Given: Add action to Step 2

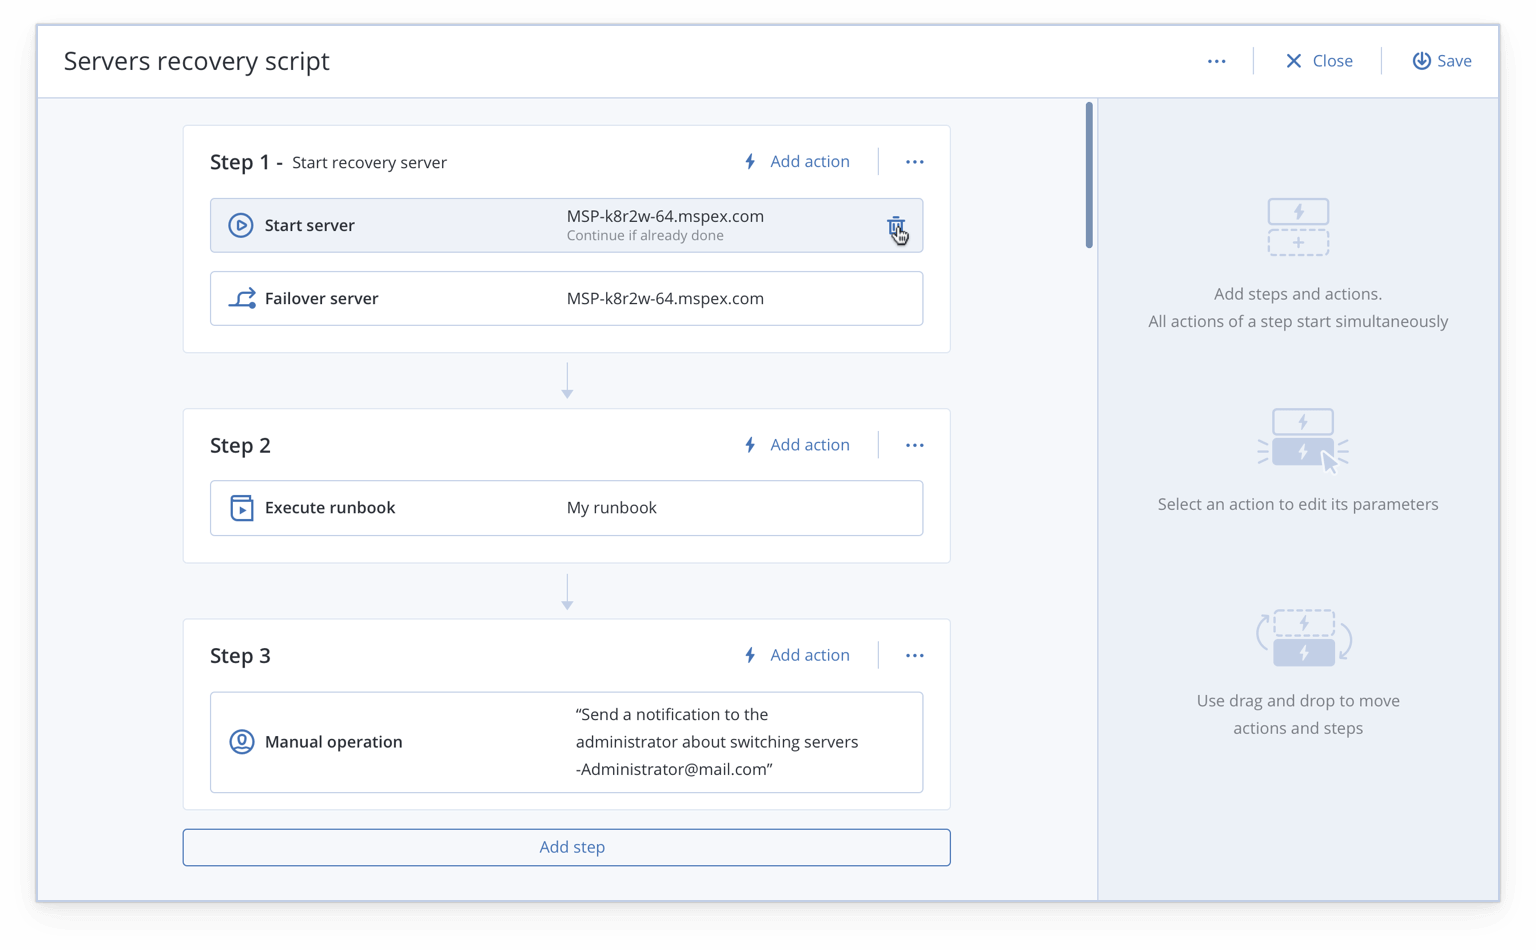Looking at the screenshot, I should 797,445.
